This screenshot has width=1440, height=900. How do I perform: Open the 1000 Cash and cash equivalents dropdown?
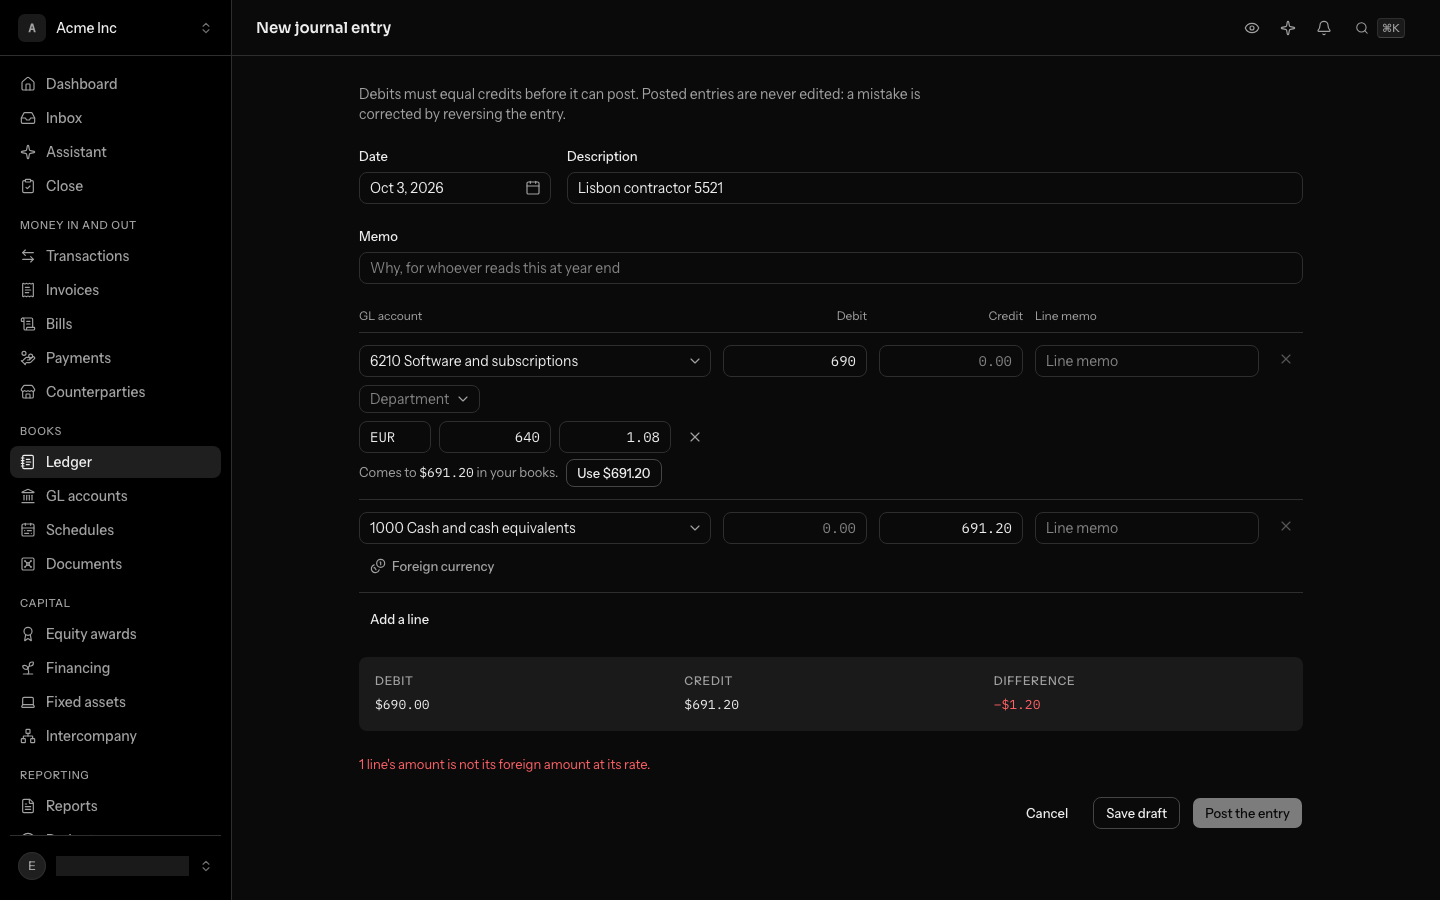(x=535, y=528)
